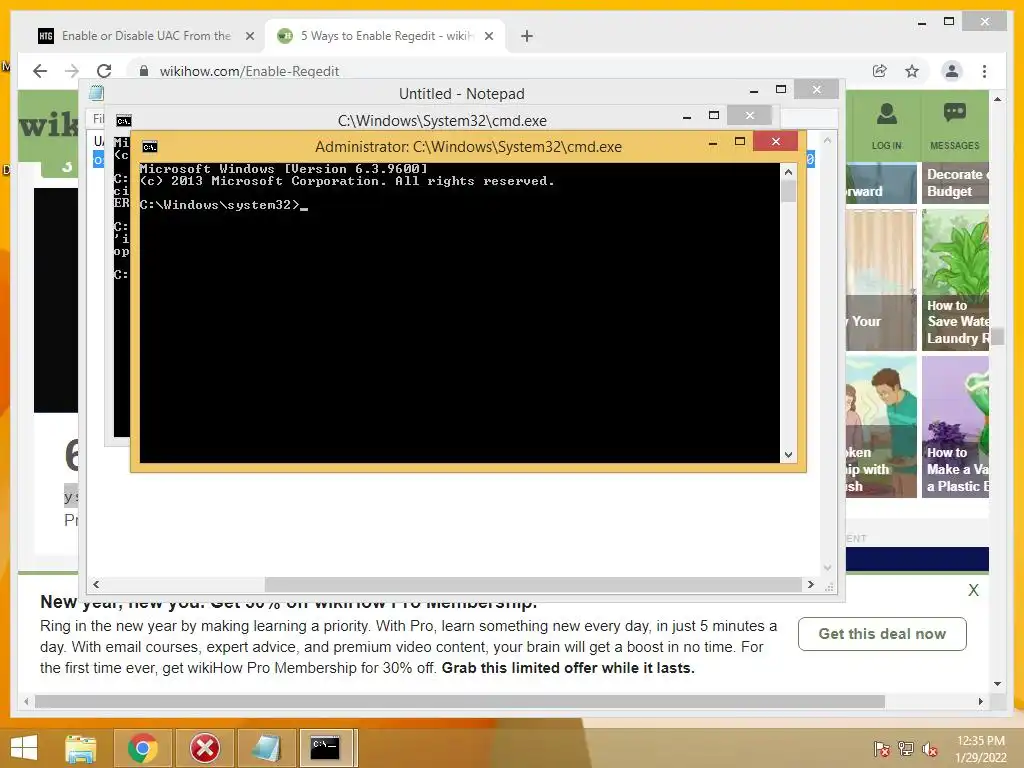Click the Administrator cmd scroll down arrow
1024x768 pixels.
788,455
